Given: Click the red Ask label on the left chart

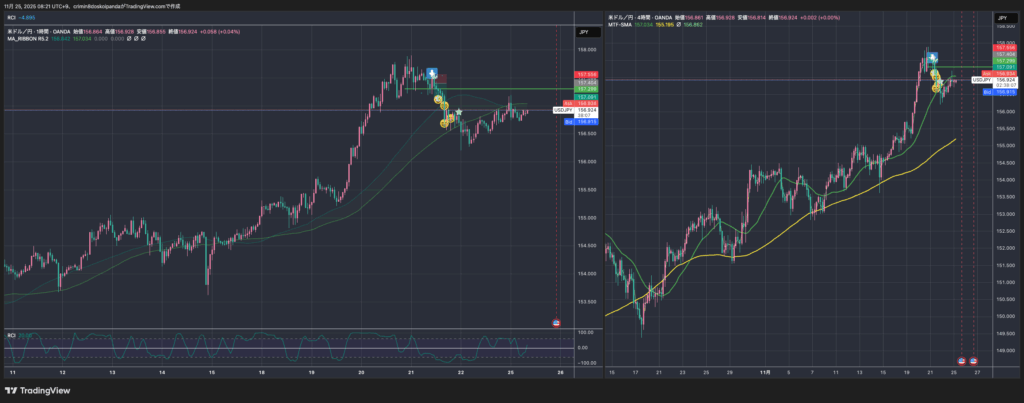Looking at the screenshot, I should coord(568,103).
